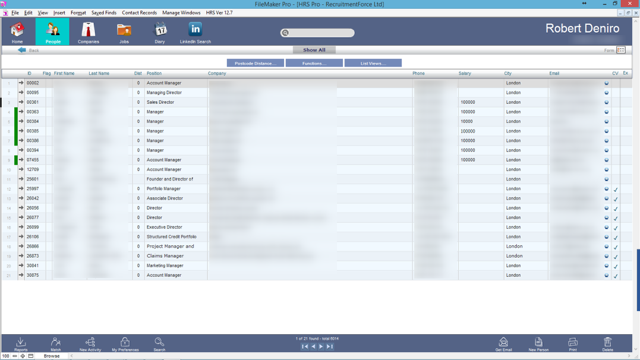640x360 pixels.
Task: Click the Search magnifier icon in bottom bar
Action: 159,342
